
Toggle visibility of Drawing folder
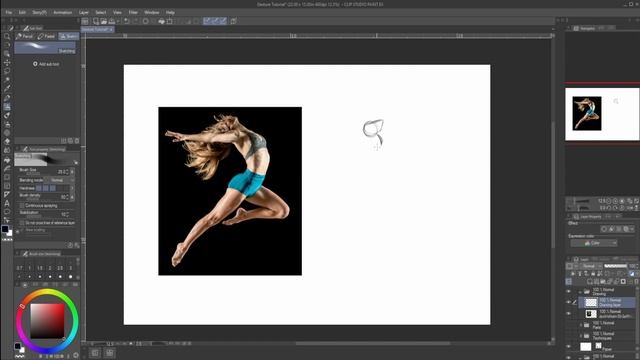click(x=569, y=291)
